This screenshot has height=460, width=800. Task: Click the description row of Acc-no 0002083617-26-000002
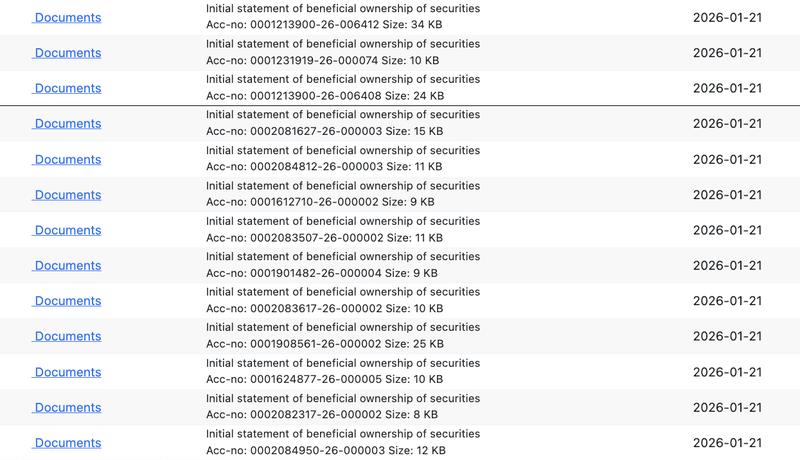342,293
